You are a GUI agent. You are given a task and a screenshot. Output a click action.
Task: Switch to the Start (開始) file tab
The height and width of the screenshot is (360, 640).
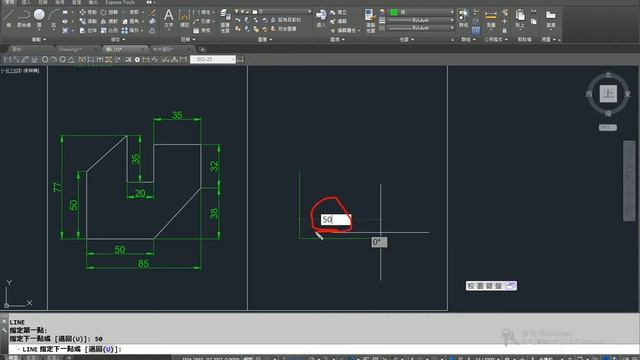click(17, 49)
